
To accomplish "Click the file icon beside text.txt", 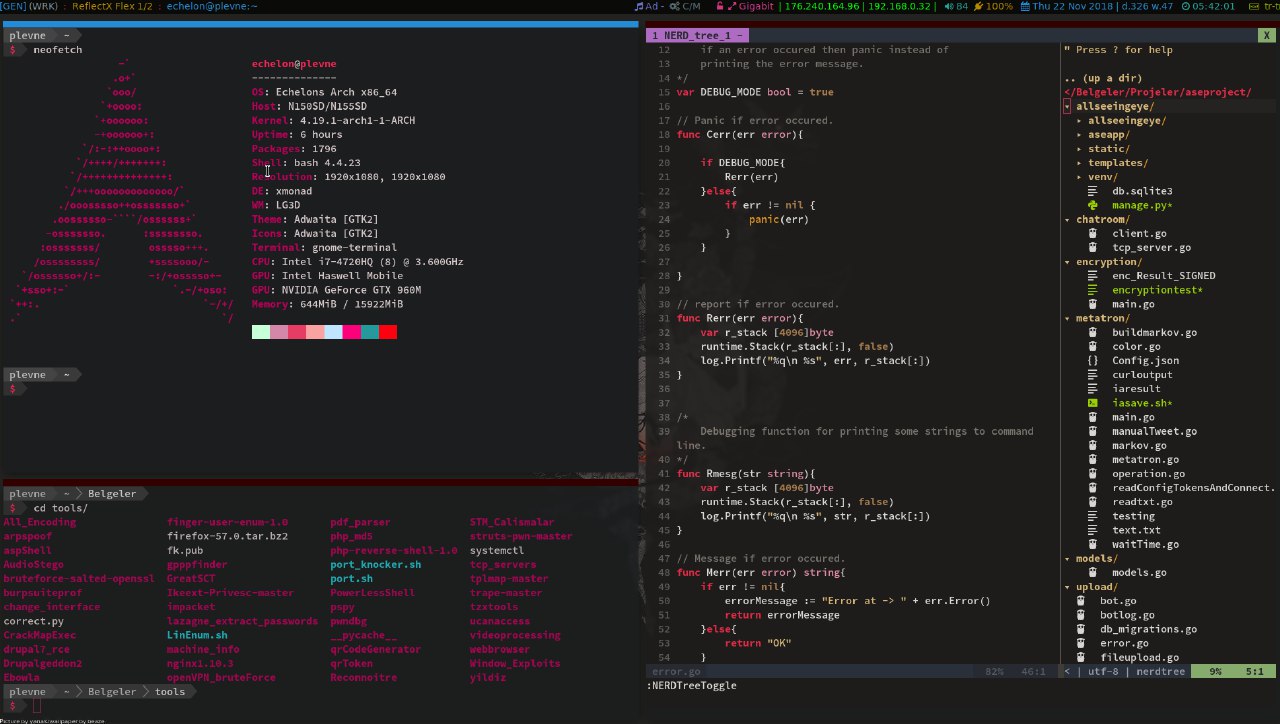I will [x=1093, y=530].
